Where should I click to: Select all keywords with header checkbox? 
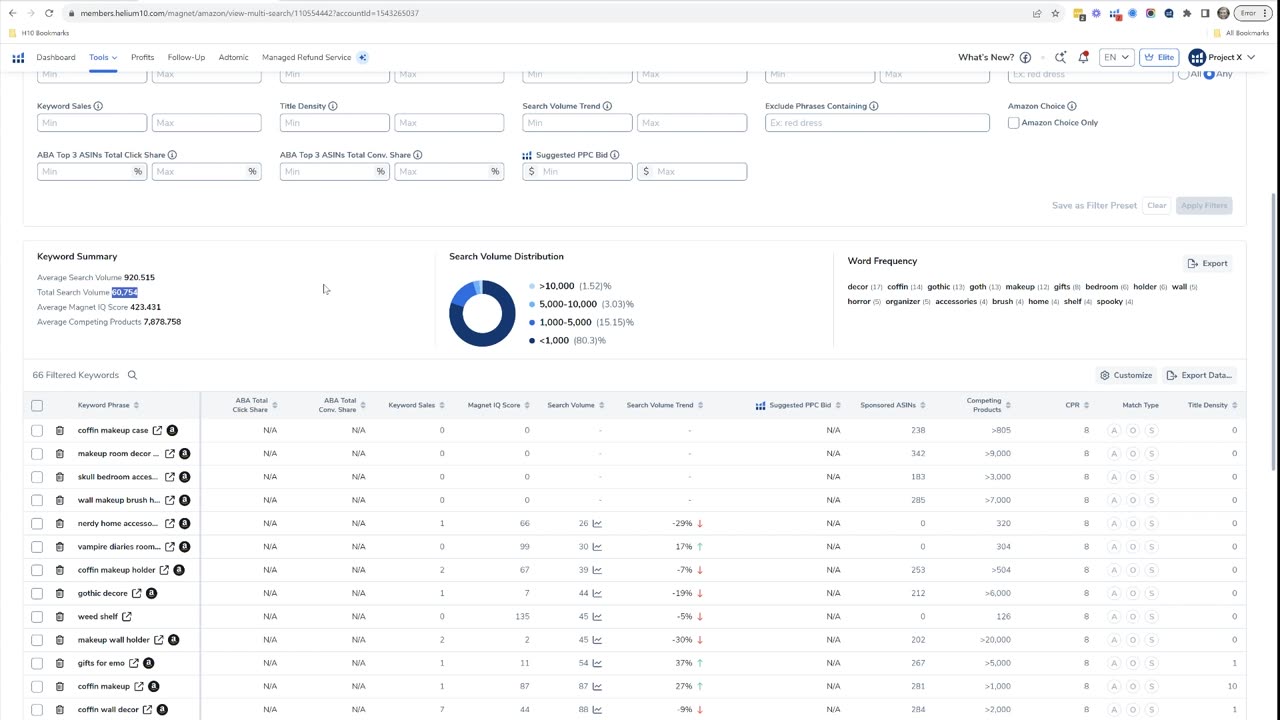(x=37, y=405)
